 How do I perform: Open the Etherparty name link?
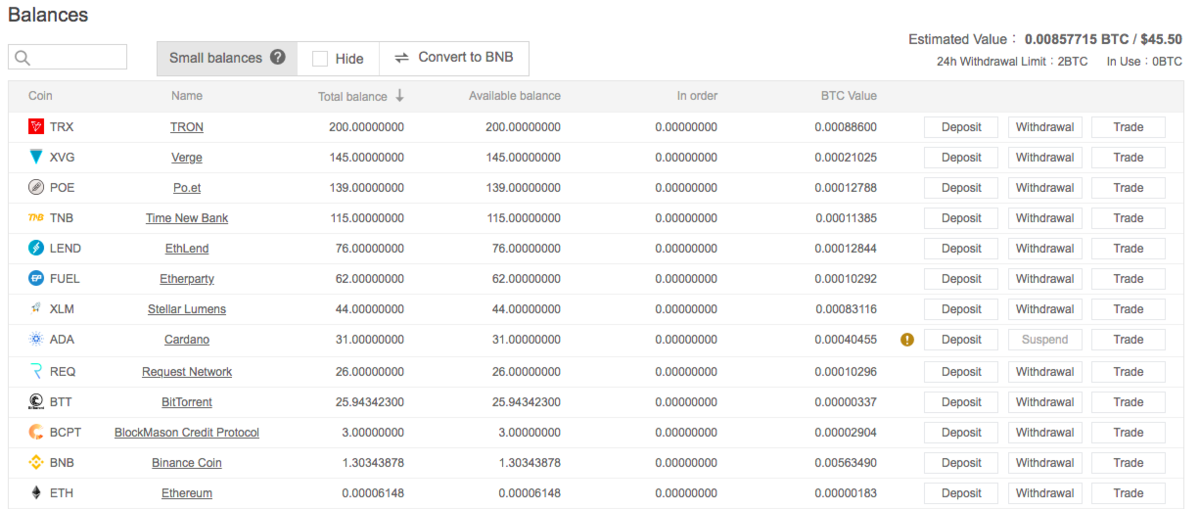(187, 279)
